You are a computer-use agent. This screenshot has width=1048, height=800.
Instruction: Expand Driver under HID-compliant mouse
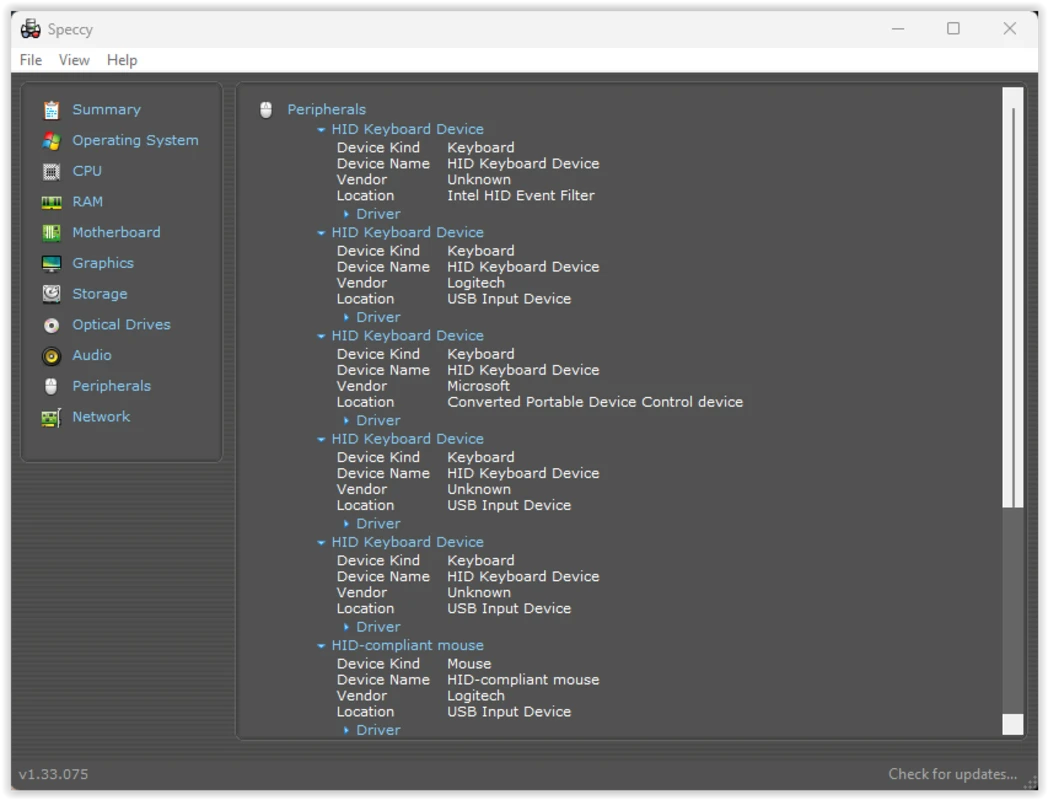click(351, 729)
